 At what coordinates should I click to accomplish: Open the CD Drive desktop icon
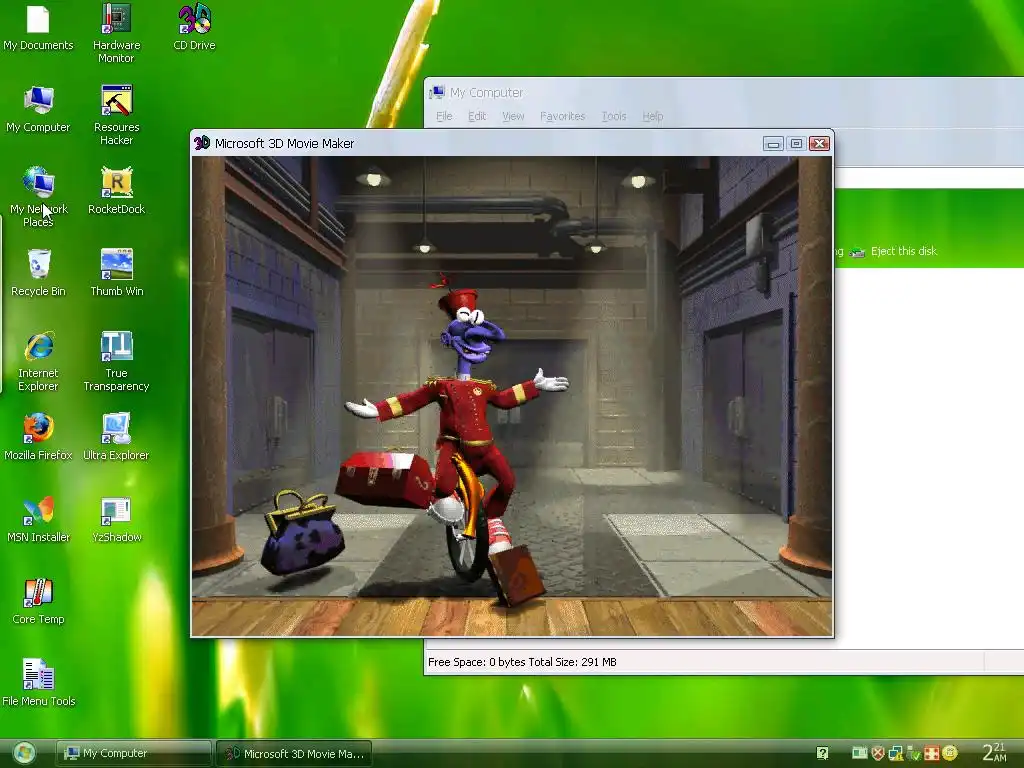194,27
